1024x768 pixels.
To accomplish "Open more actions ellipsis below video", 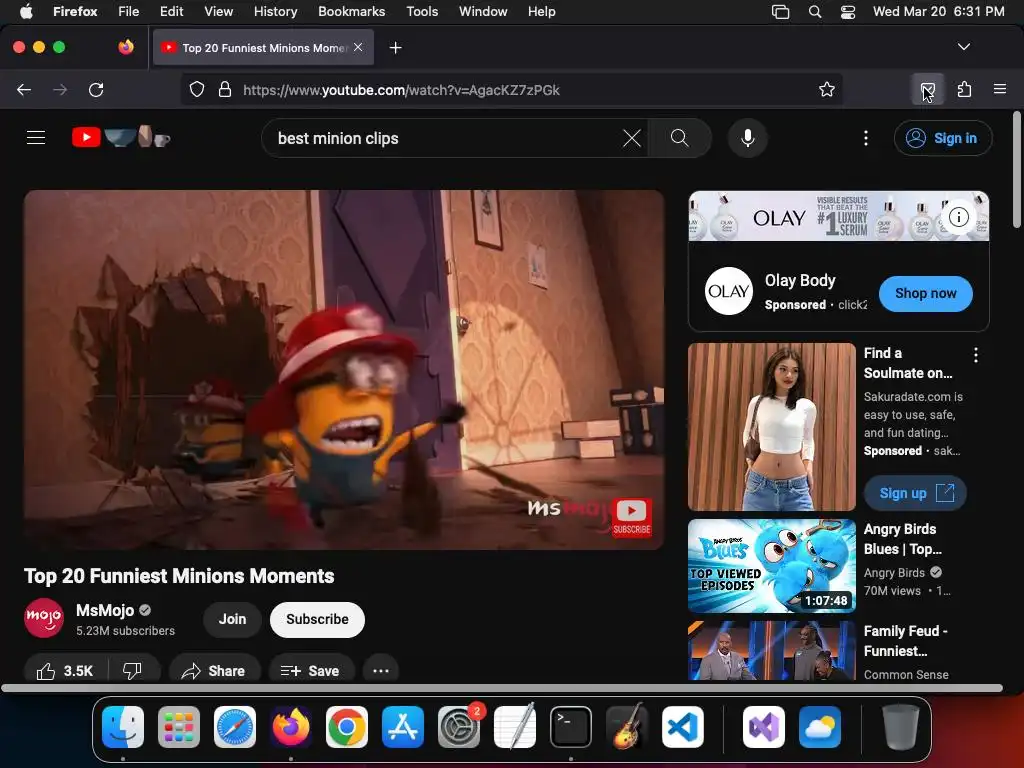I will pyautogui.click(x=381, y=671).
